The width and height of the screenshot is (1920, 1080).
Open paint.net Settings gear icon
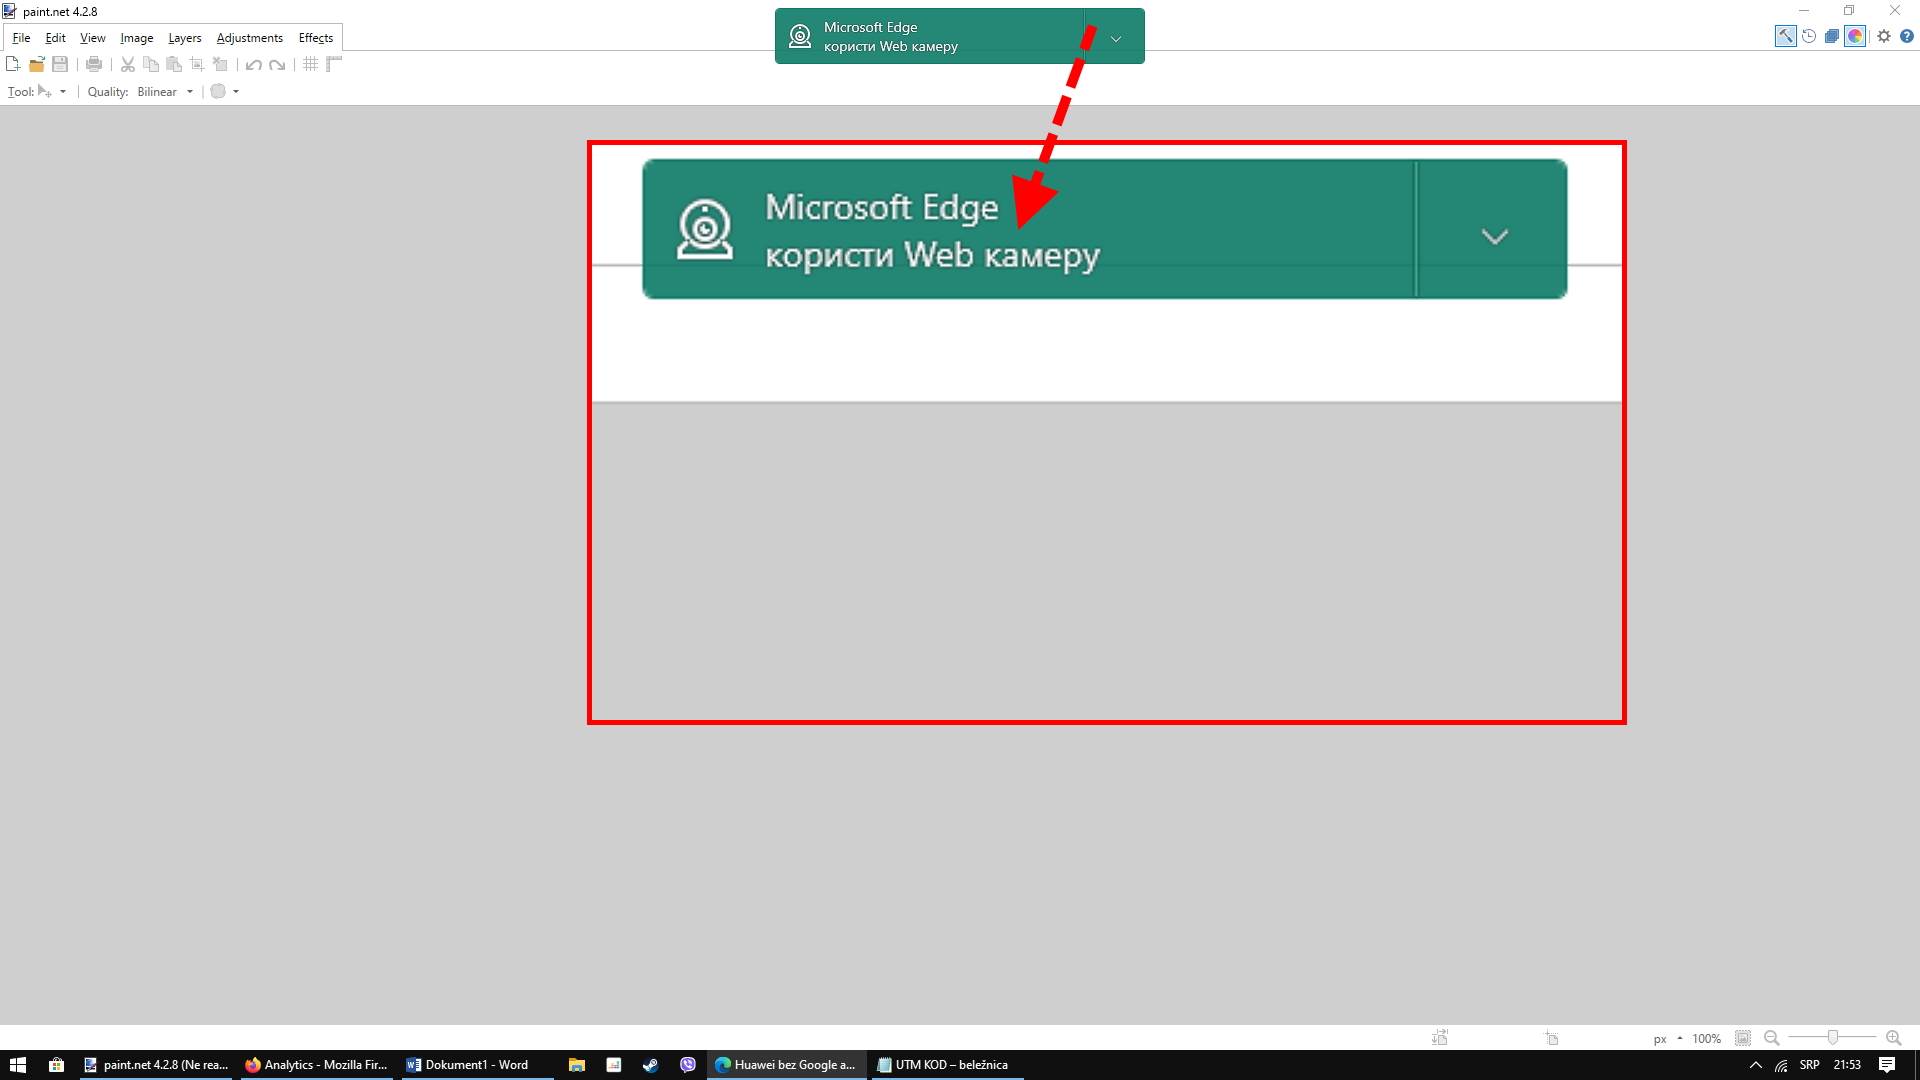[1884, 36]
